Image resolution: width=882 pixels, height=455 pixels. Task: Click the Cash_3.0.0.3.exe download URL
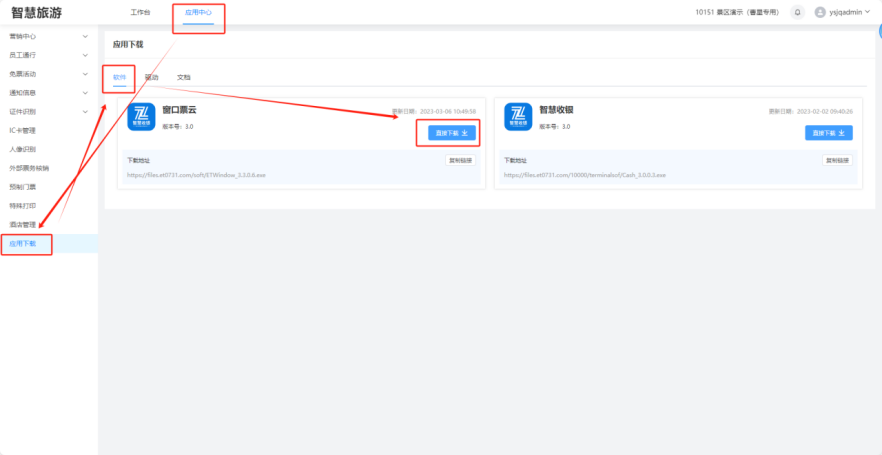(x=584, y=175)
